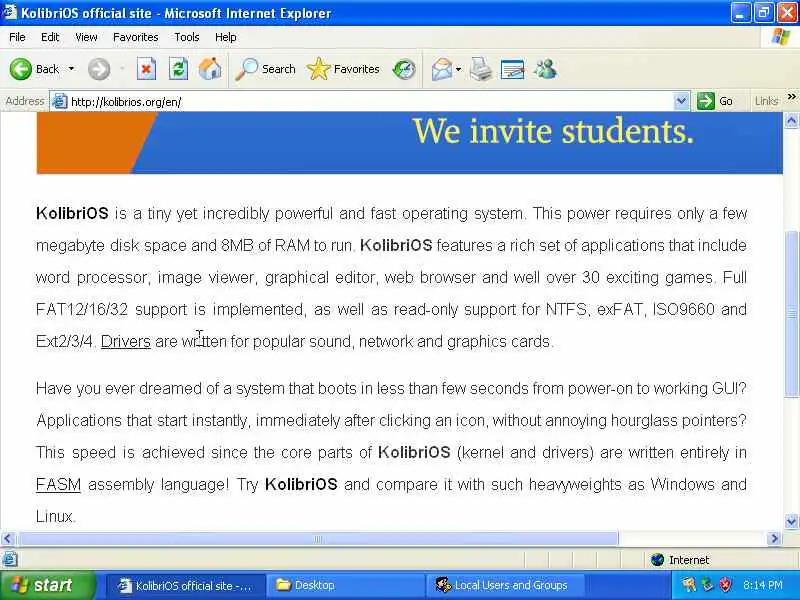Stop page loading with red X icon
Screen dimensions: 800x600
tap(146, 69)
